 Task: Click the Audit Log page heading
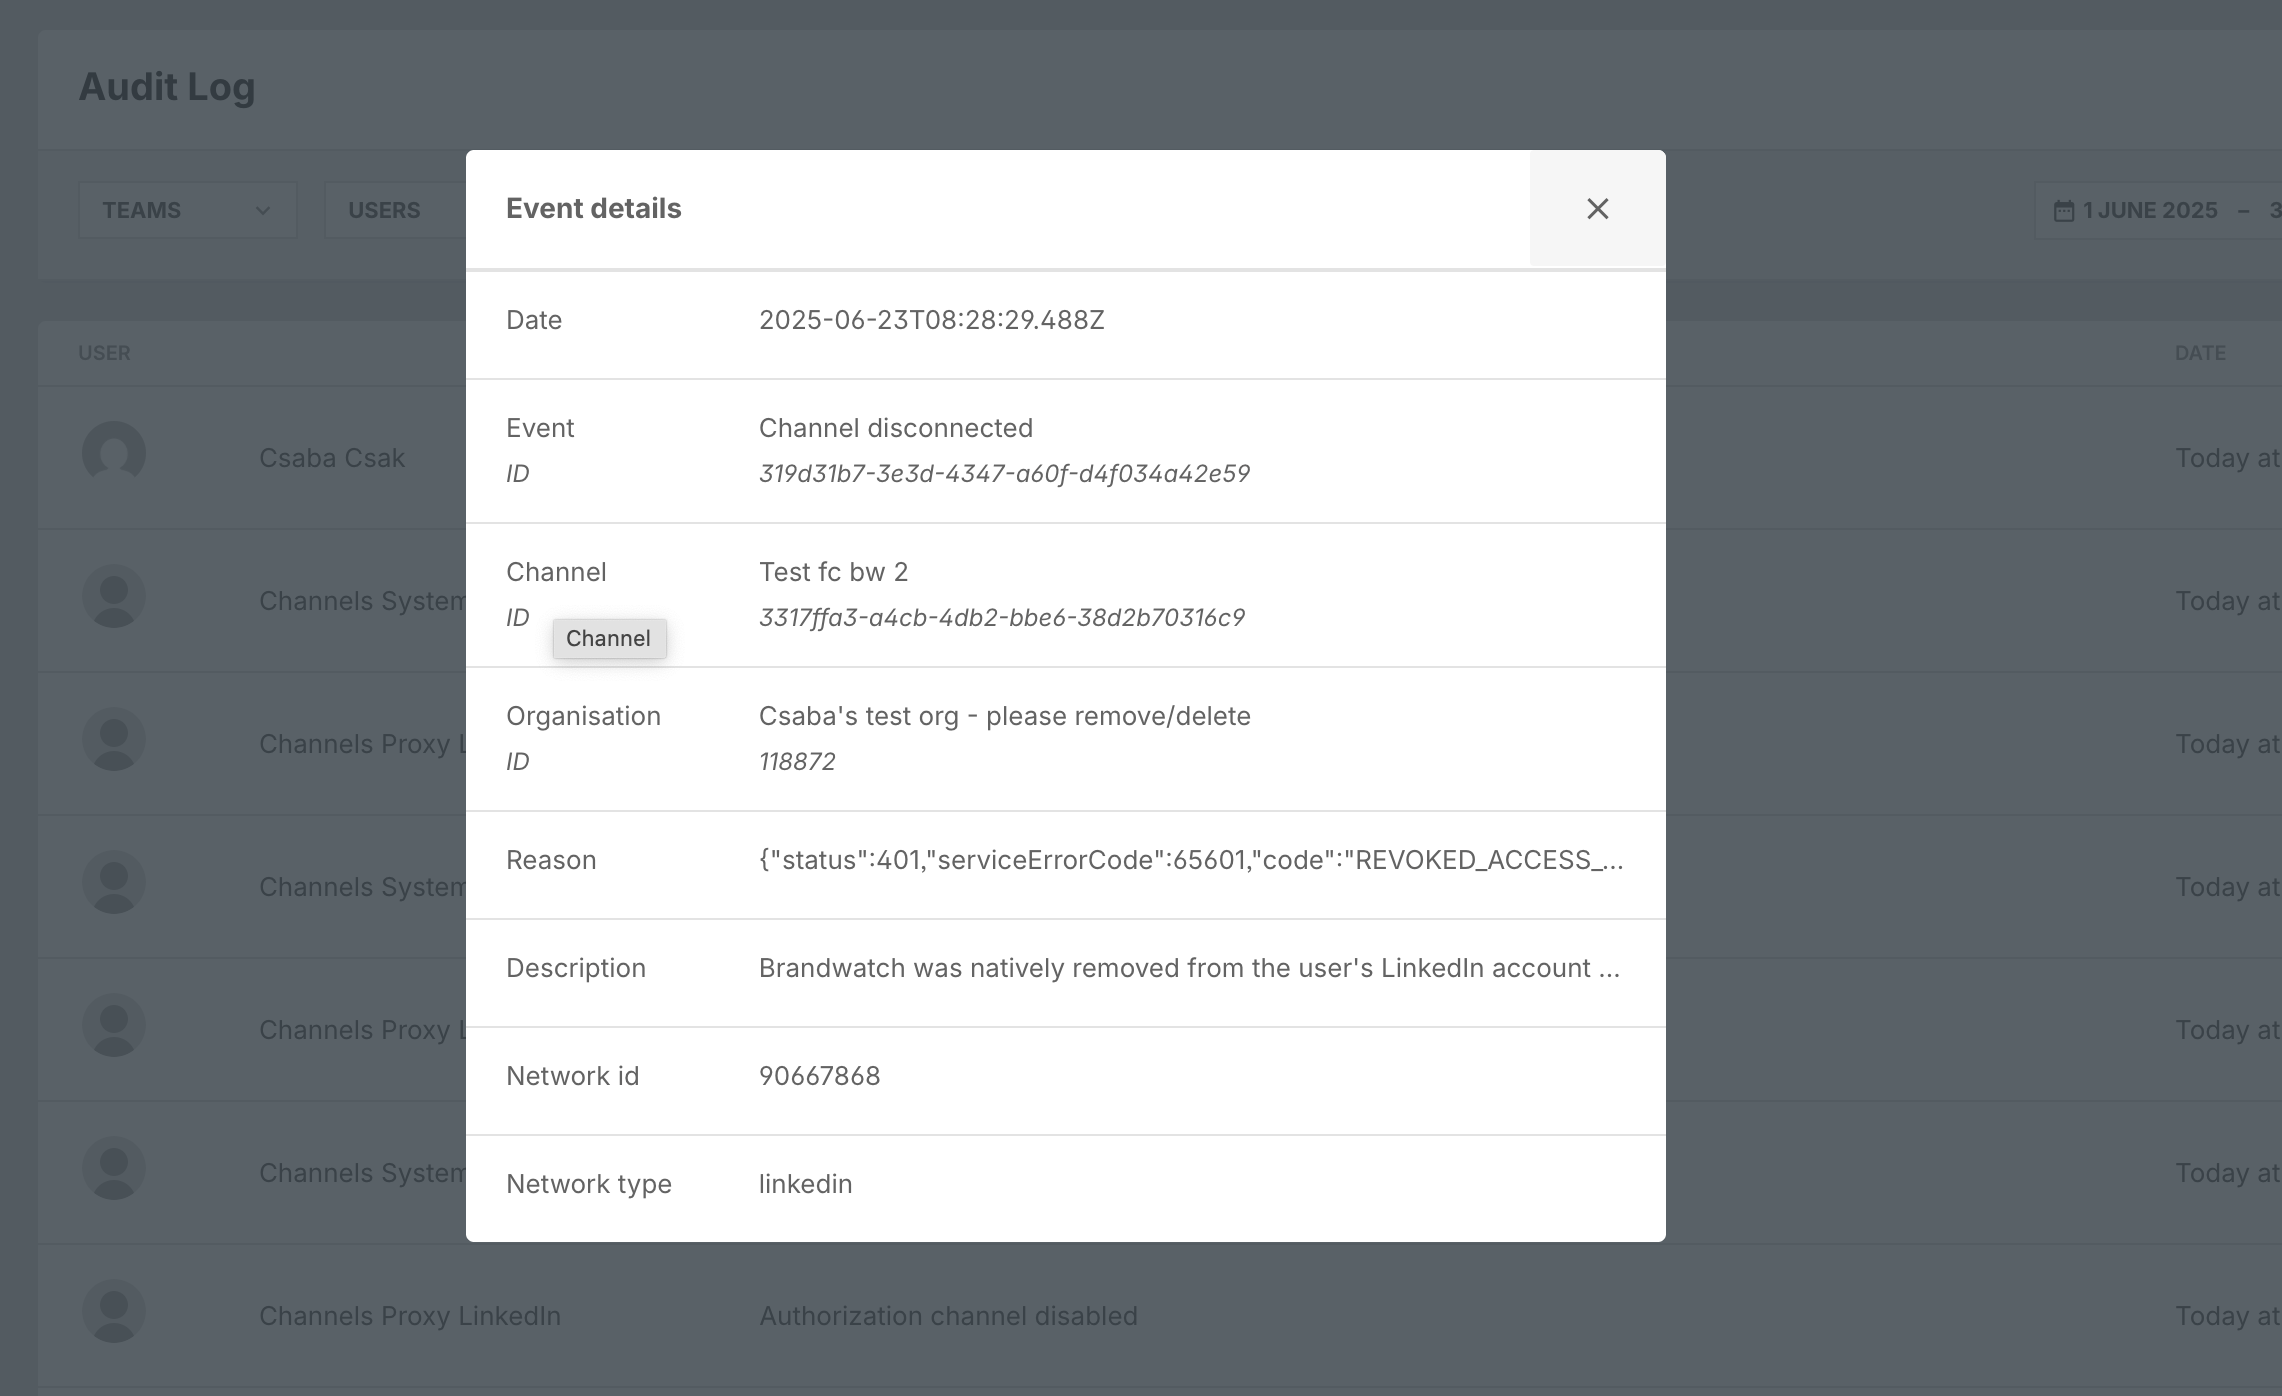167,87
